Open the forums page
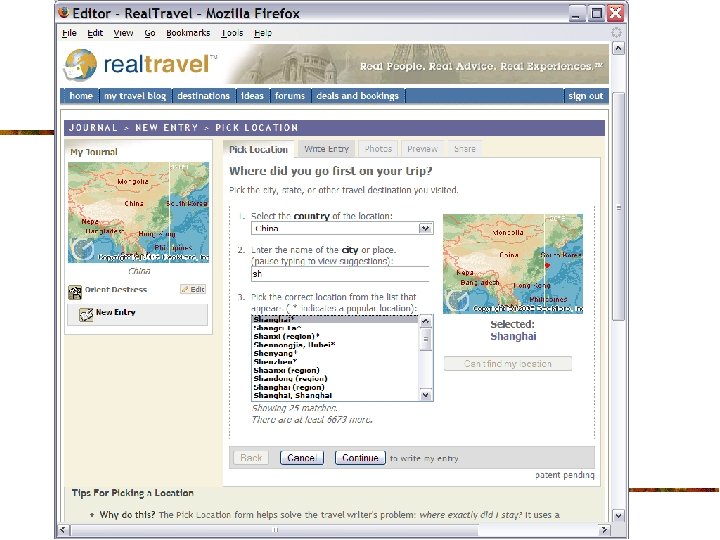The width and height of the screenshot is (720, 540). tap(290, 96)
